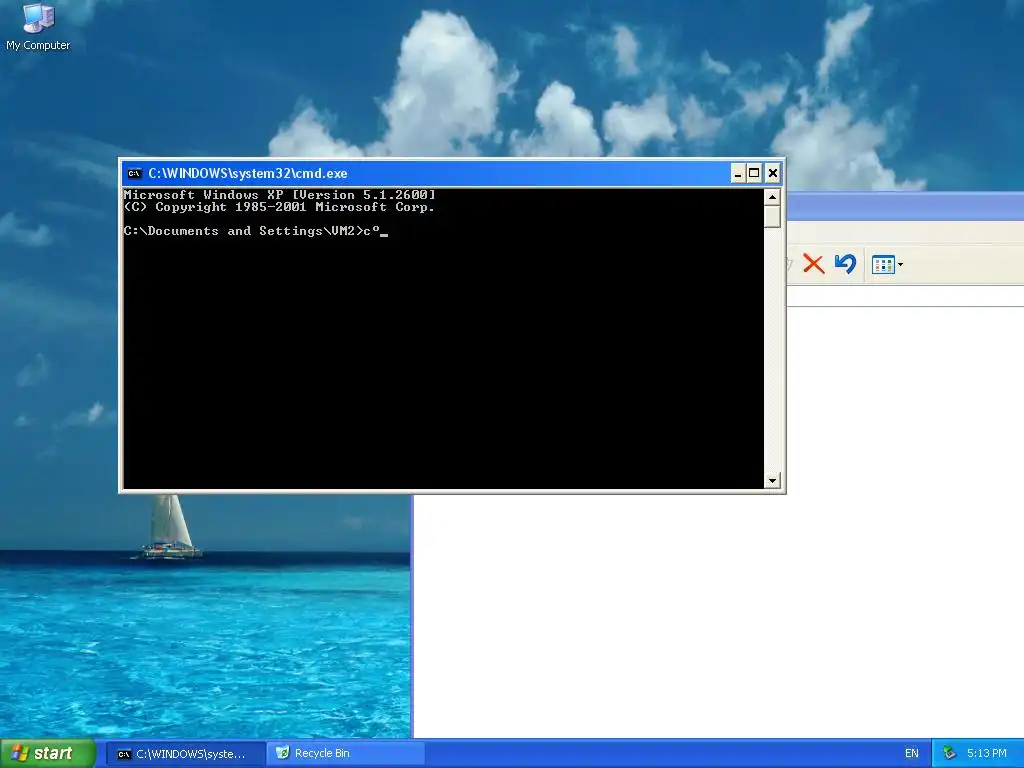Click the cmd.exe title bar system icon

(x=135, y=173)
